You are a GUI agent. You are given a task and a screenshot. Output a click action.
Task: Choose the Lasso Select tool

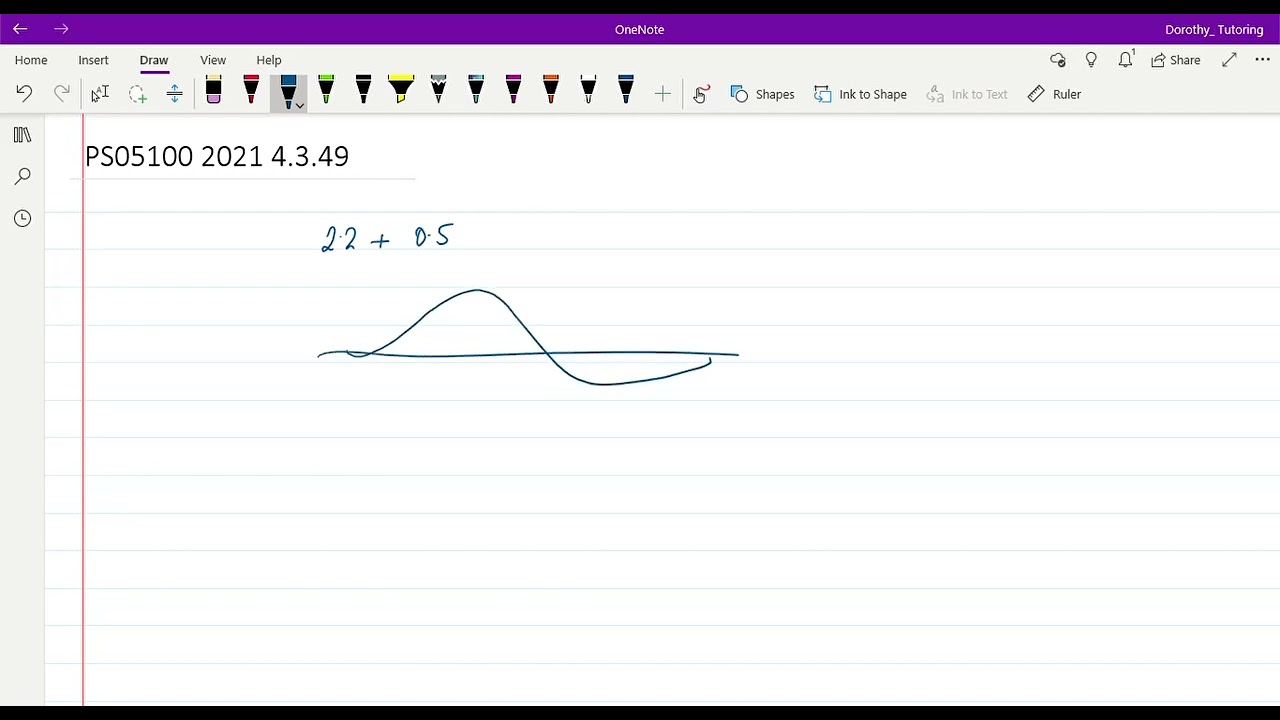pos(137,94)
